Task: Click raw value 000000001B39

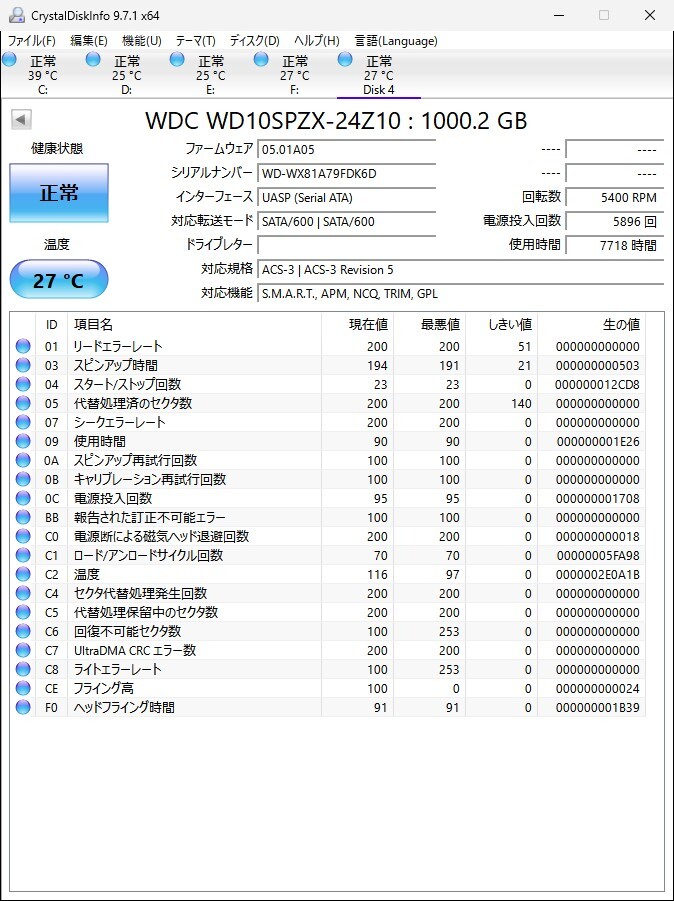Action: (597, 707)
